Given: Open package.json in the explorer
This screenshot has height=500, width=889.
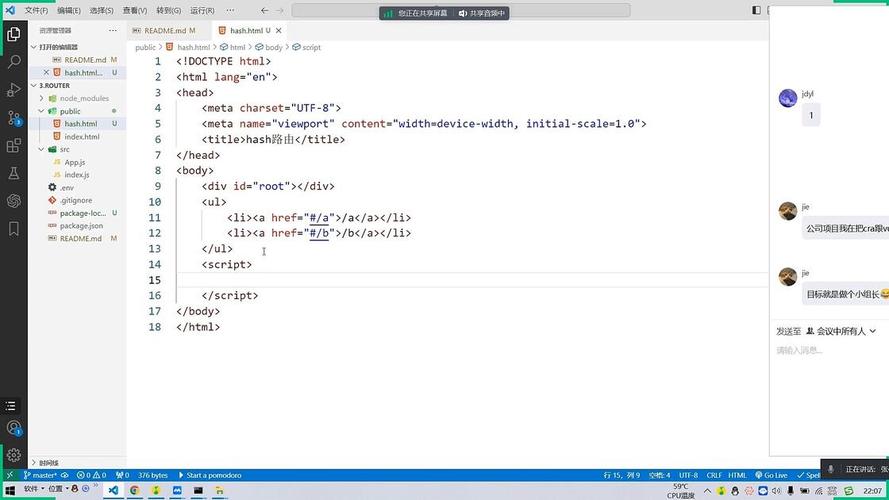Looking at the screenshot, I should 81,226.
